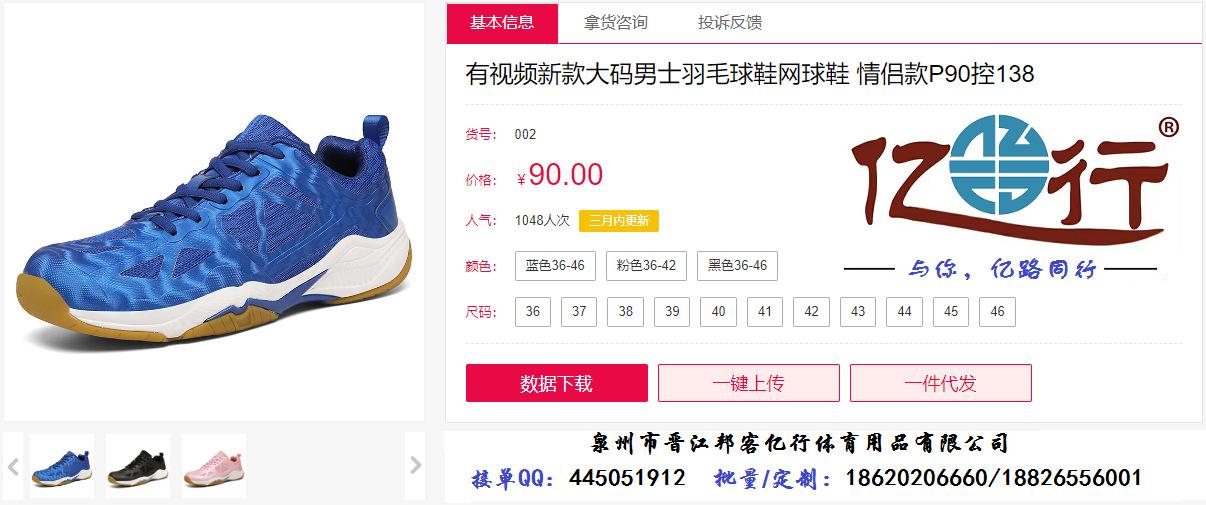Show next thumbnails with right arrow
The height and width of the screenshot is (505, 1206).
click(415, 466)
